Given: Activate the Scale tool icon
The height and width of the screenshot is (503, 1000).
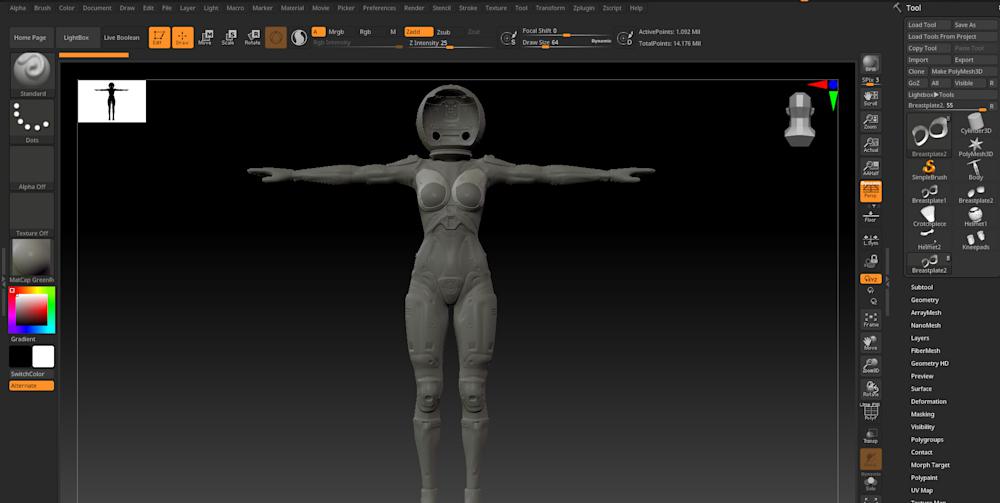Looking at the screenshot, I should [228, 38].
